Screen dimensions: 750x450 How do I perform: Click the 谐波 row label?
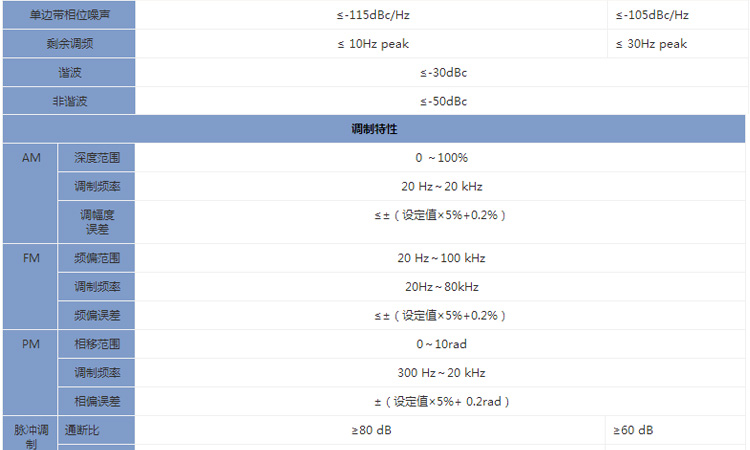[x=69, y=73]
